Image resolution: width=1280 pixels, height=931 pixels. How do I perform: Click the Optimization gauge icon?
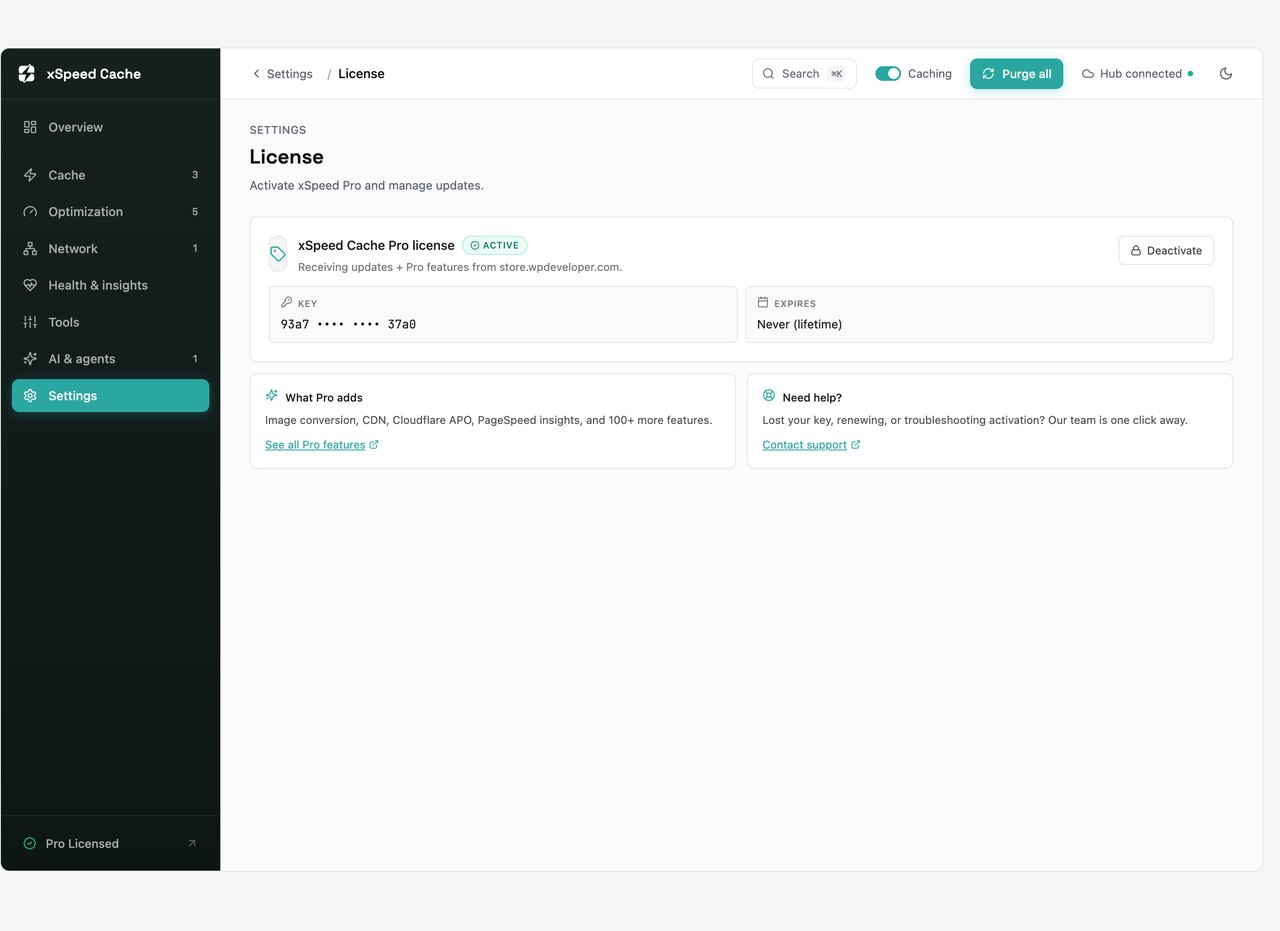[30, 212]
